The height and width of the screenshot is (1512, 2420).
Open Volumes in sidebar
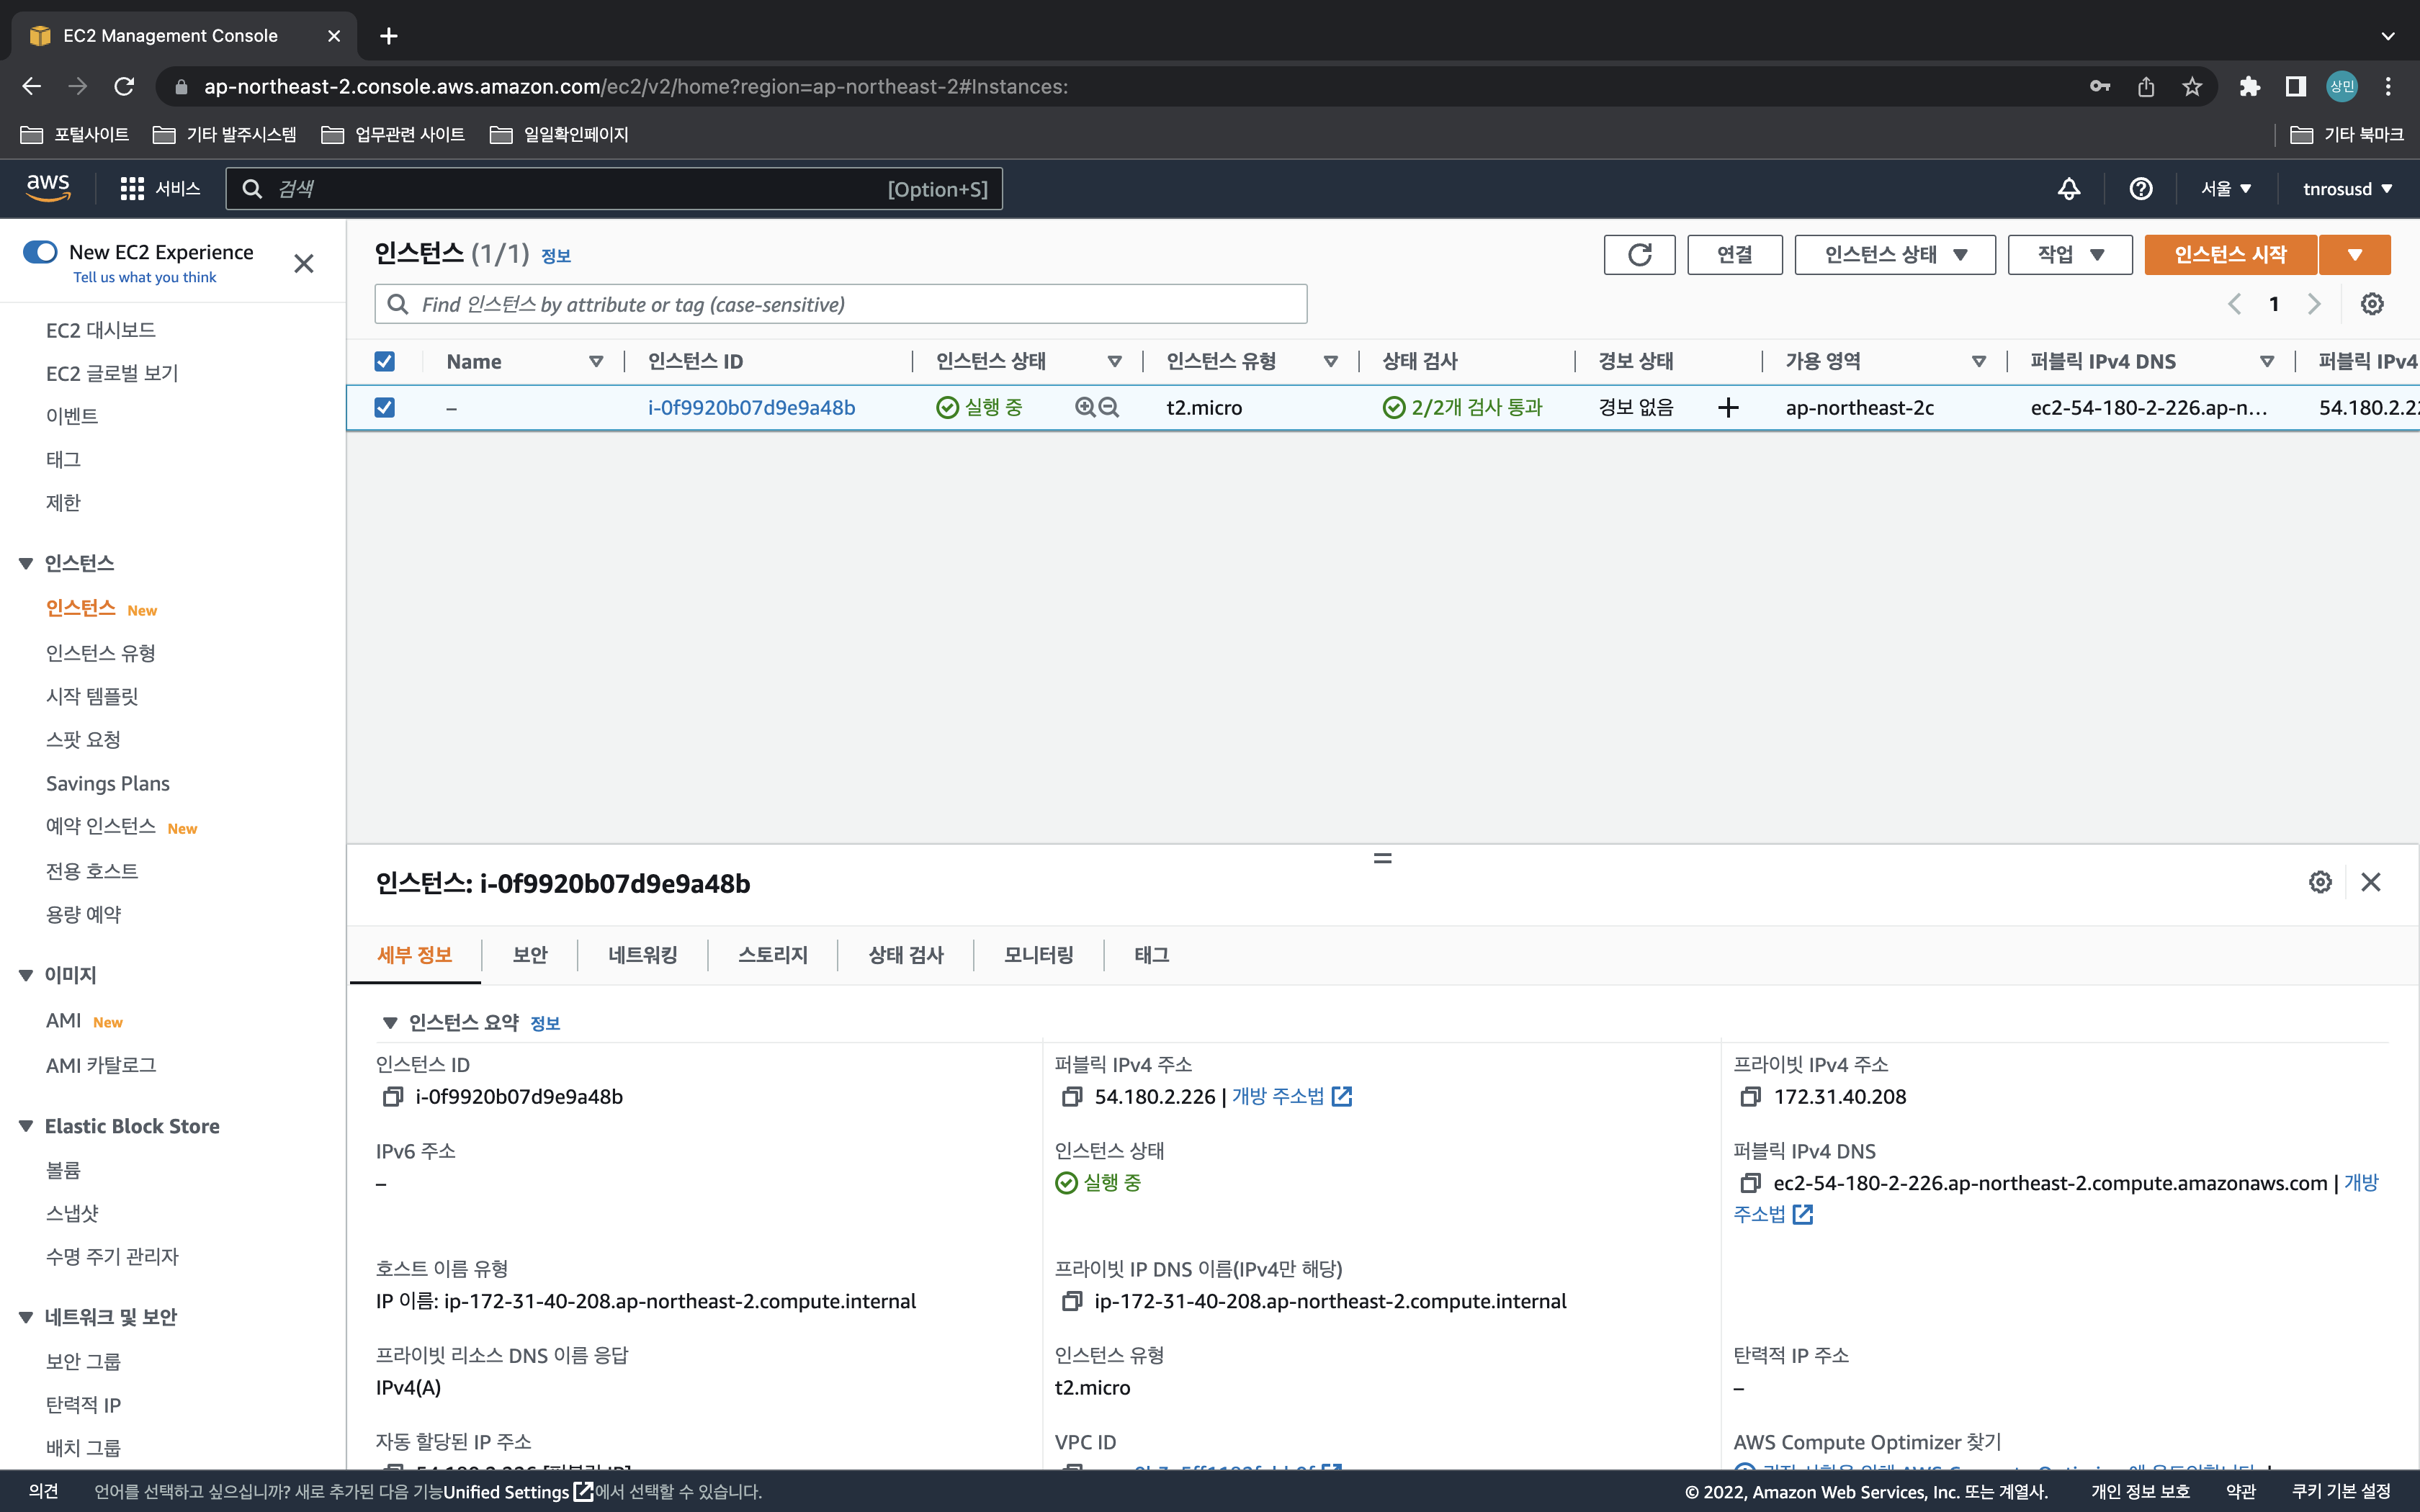tap(63, 1170)
